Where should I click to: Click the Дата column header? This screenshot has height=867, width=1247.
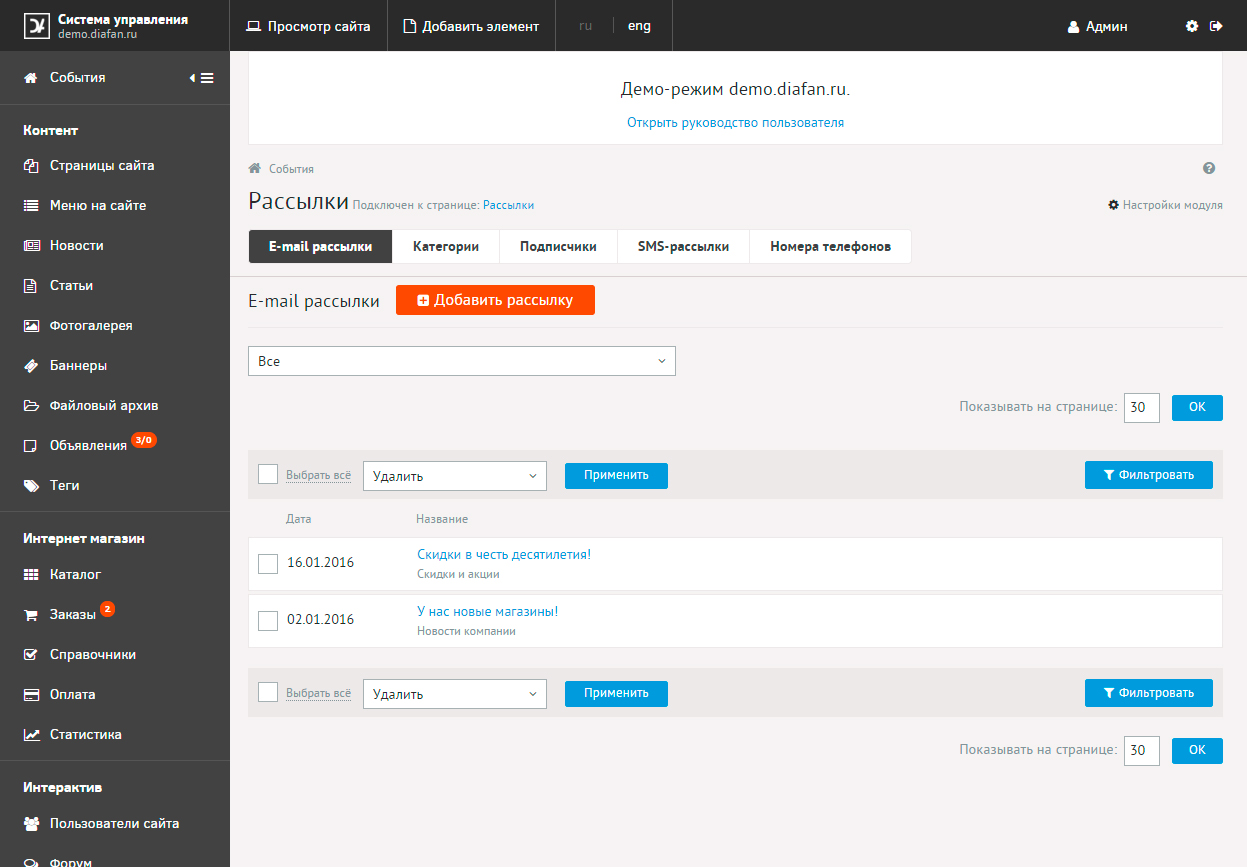(x=299, y=519)
